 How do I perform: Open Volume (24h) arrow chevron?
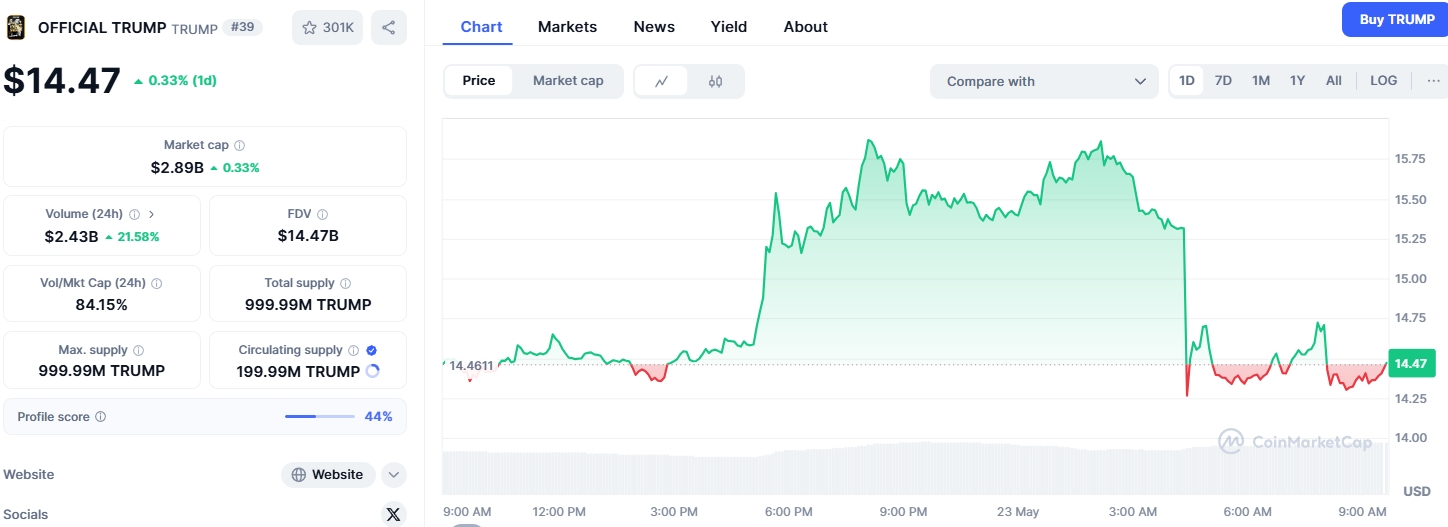[x=152, y=214]
